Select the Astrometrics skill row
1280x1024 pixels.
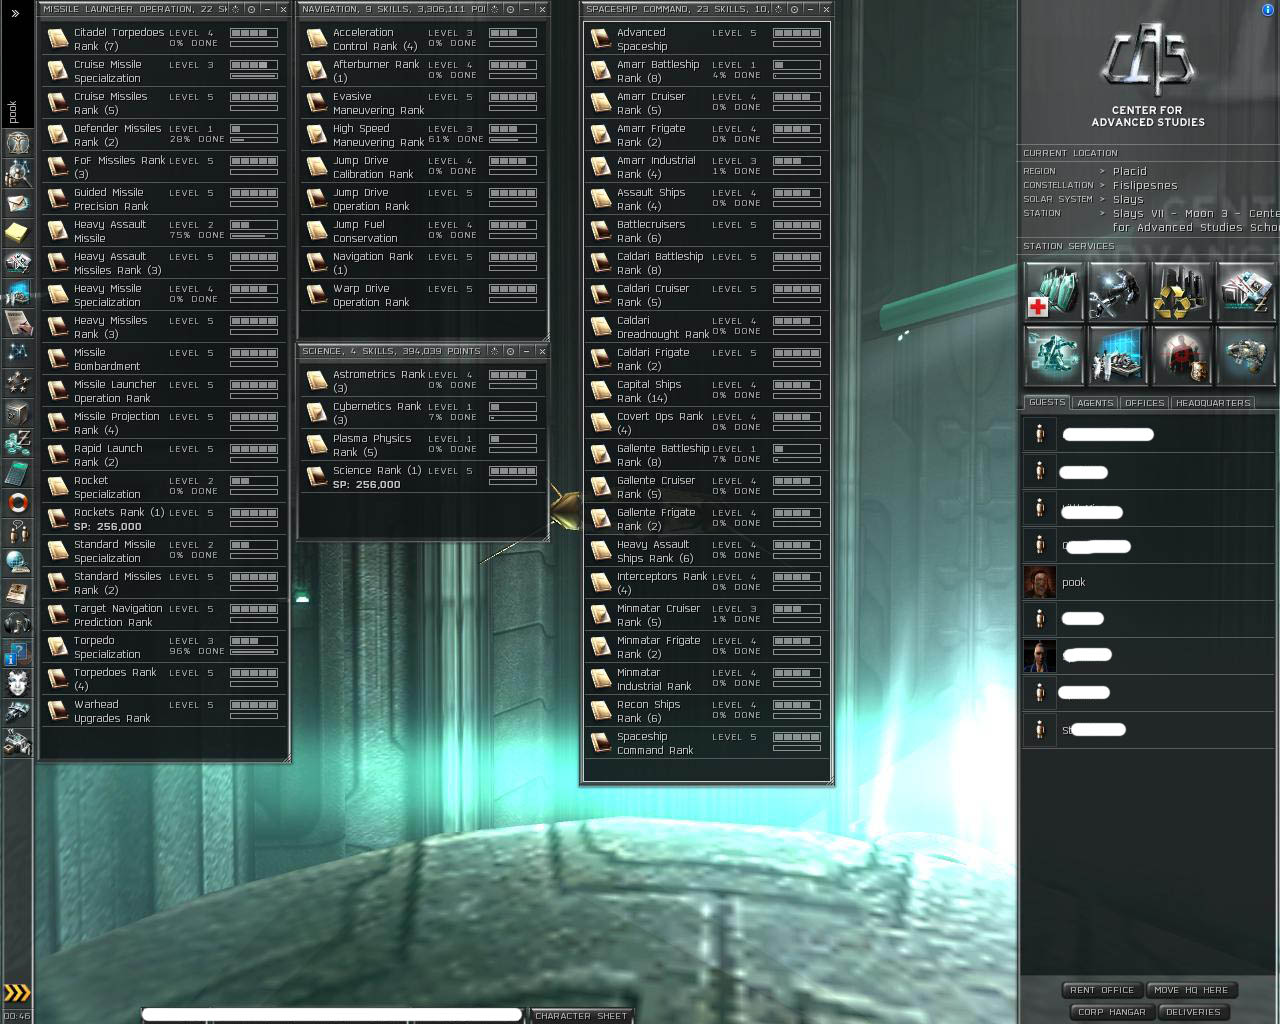coord(424,381)
